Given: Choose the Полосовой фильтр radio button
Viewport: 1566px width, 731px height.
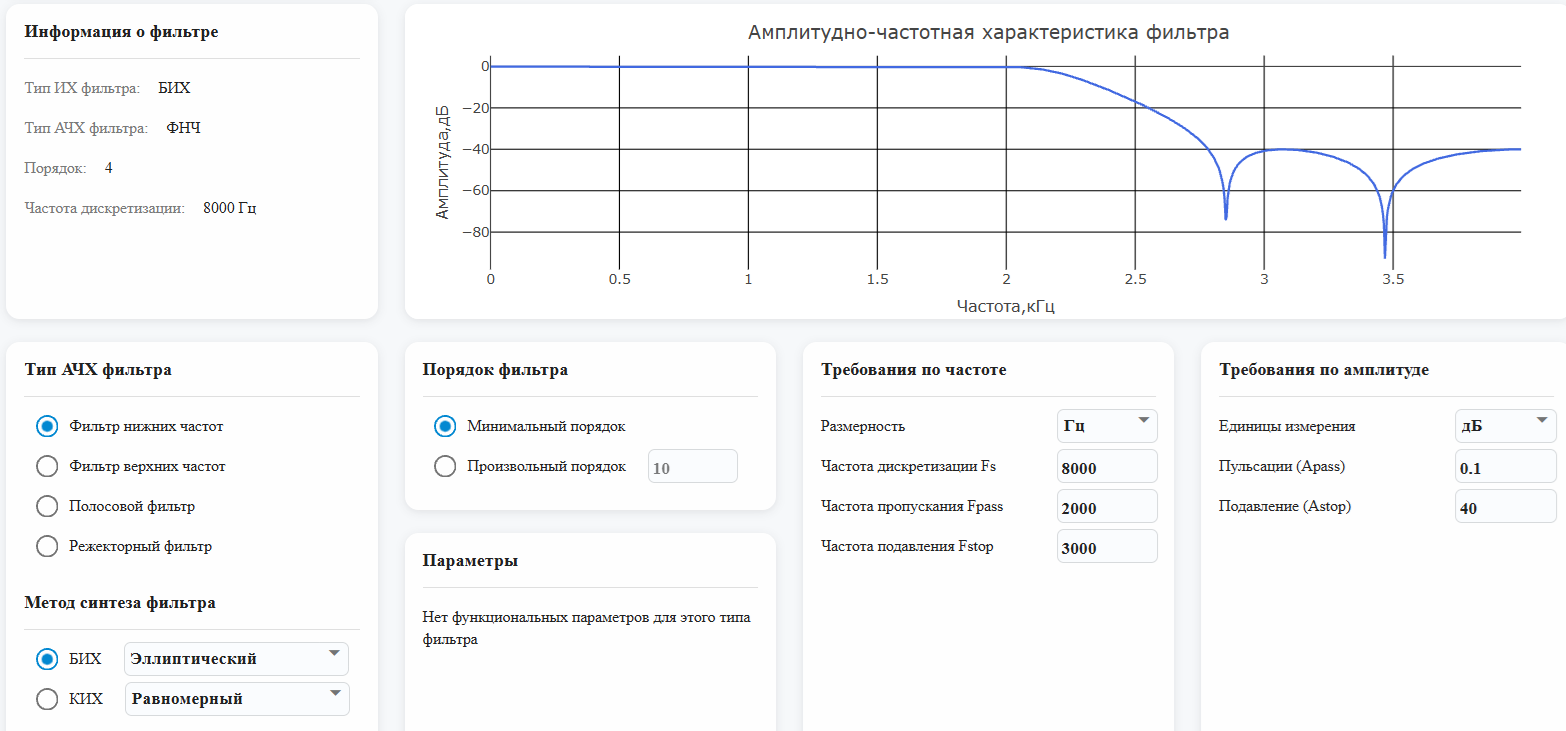Looking at the screenshot, I should point(47,506).
